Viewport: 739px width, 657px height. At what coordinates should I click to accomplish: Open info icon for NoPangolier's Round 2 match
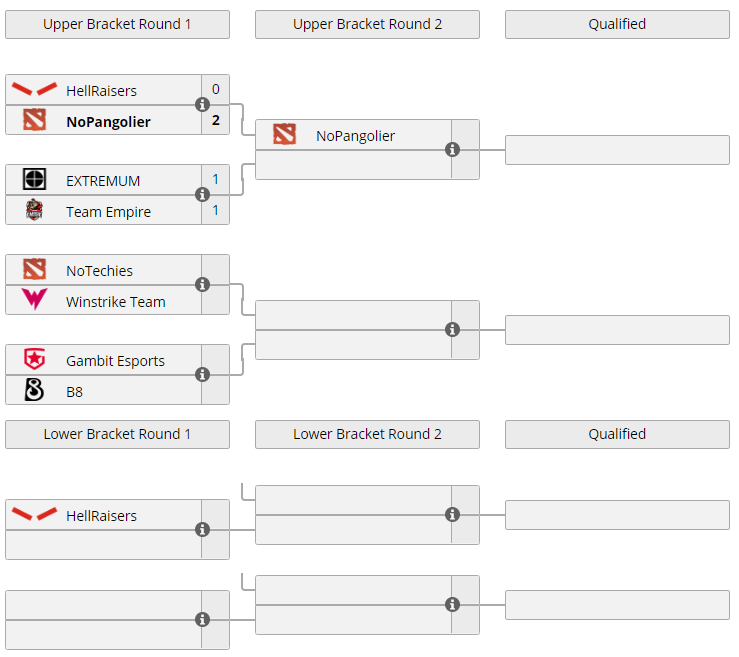pyautogui.click(x=452, y=150)
